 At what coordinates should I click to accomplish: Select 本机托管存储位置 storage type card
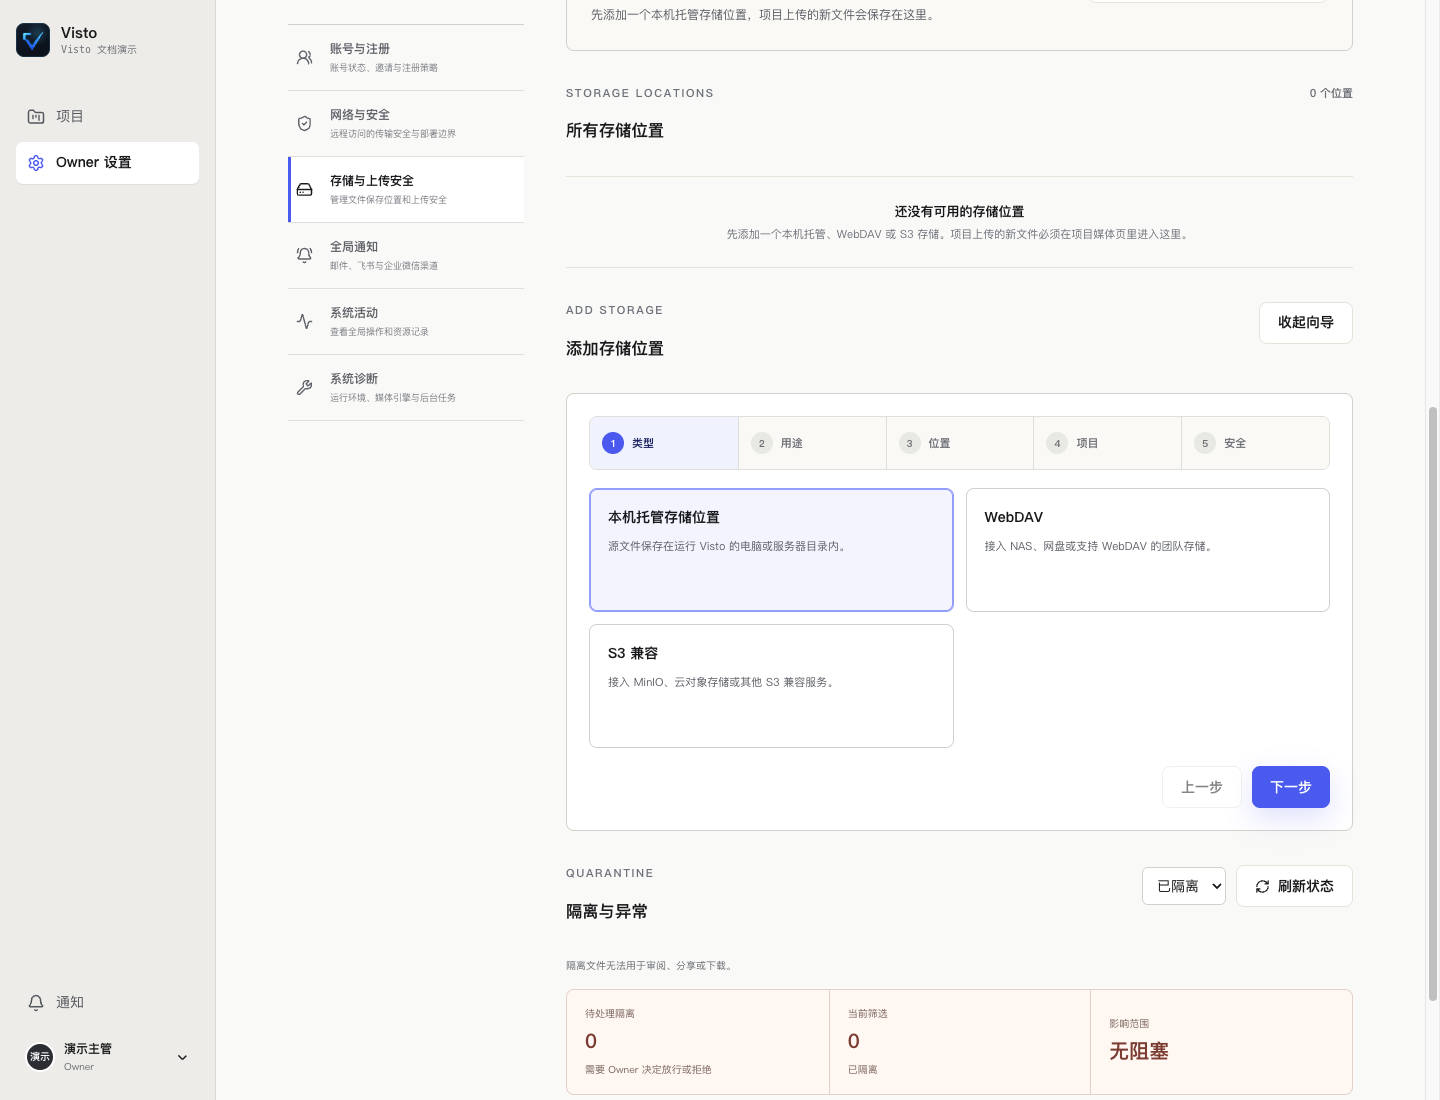[771, 550]
